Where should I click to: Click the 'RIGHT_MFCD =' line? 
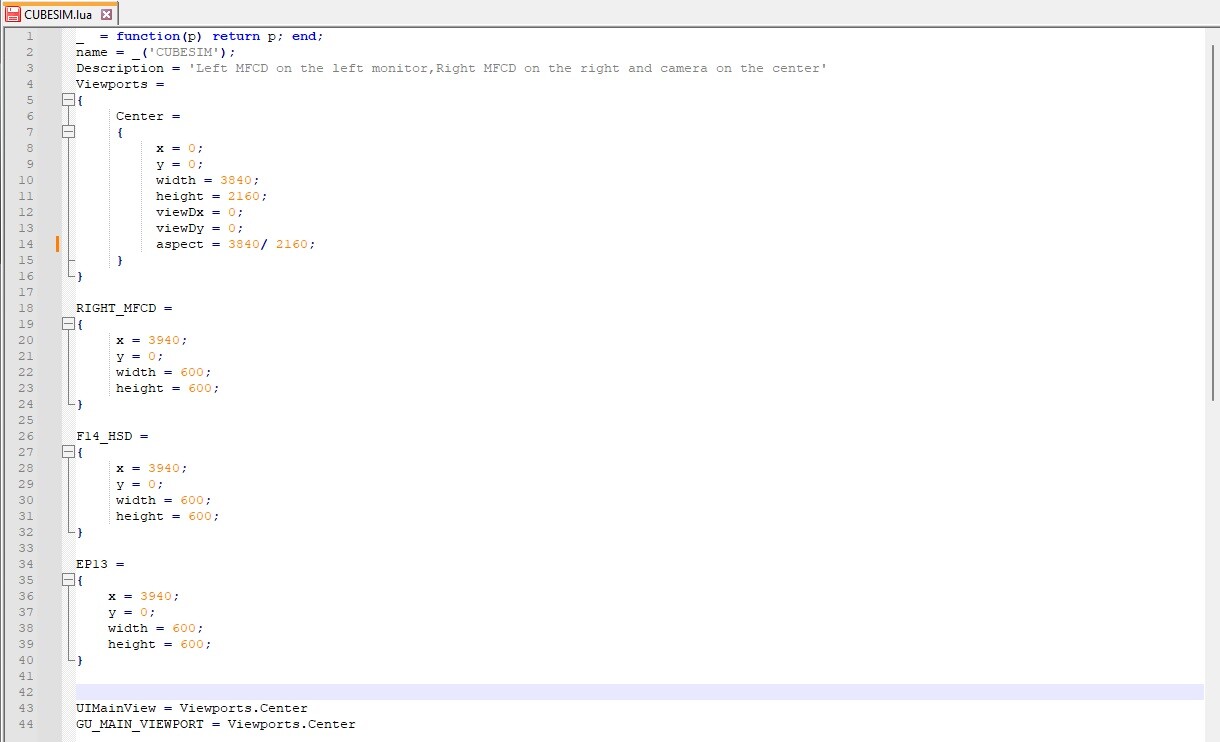(124, 308)
